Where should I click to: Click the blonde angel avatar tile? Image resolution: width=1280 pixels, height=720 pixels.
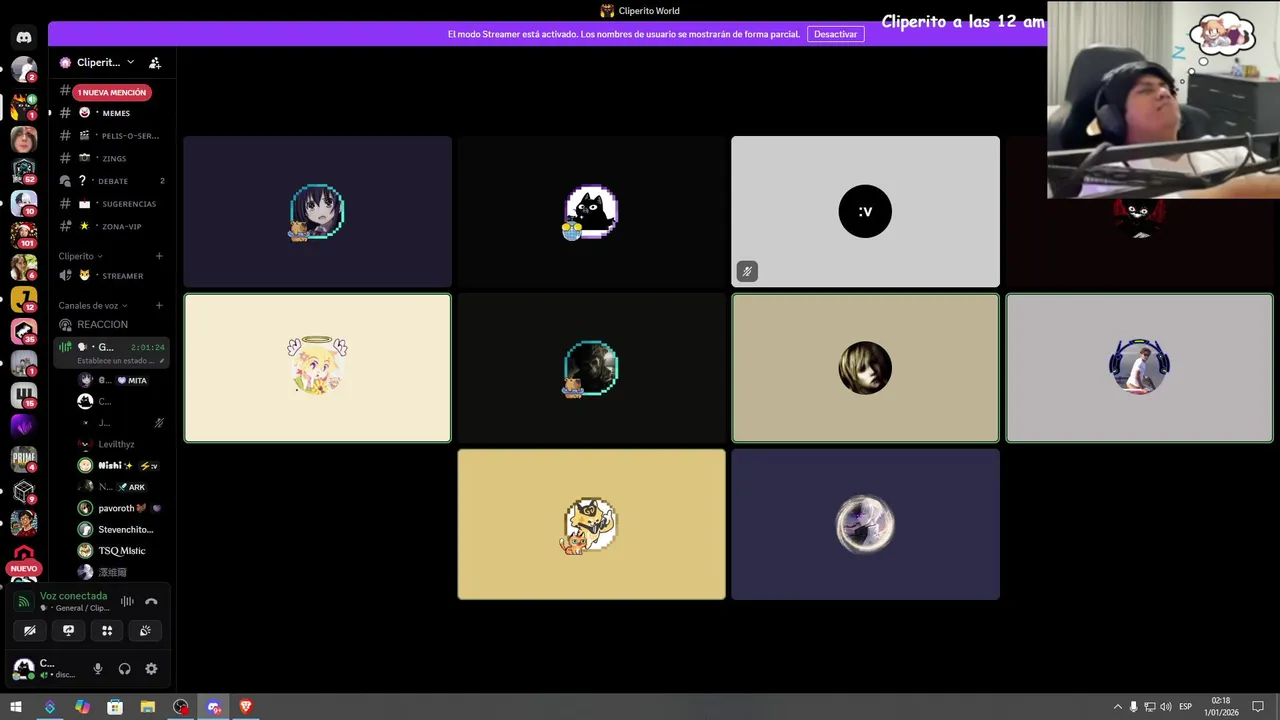(x=317, y=367)
